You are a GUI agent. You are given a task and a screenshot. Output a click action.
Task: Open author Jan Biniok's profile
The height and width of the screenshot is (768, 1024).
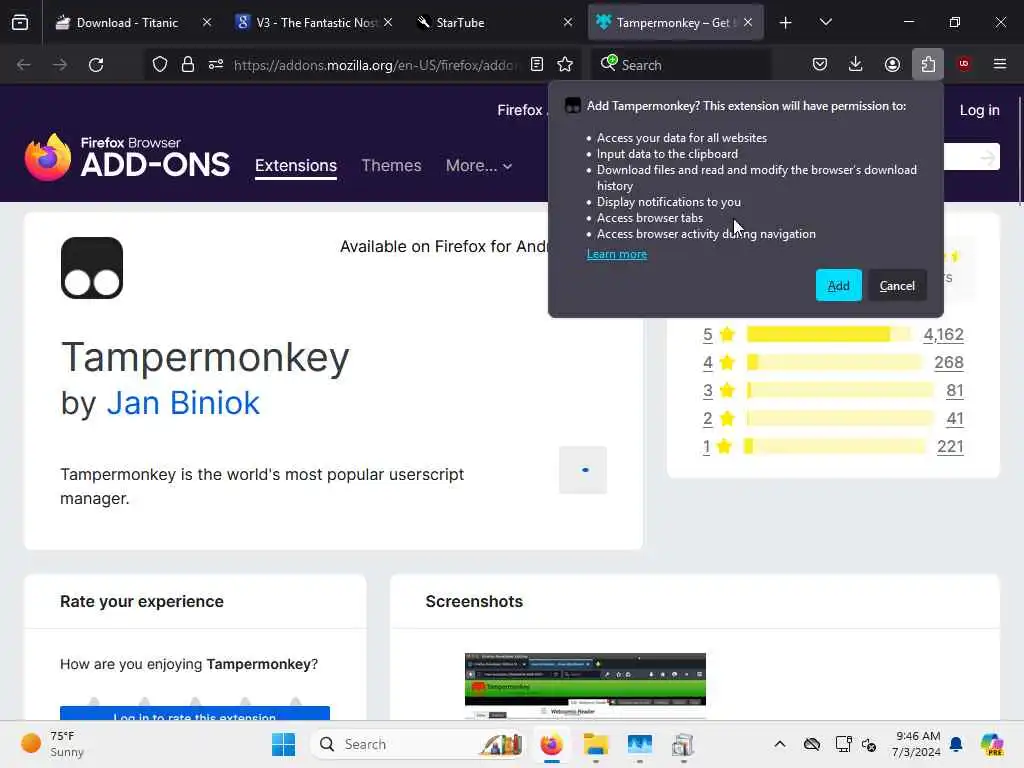point(183,403)
